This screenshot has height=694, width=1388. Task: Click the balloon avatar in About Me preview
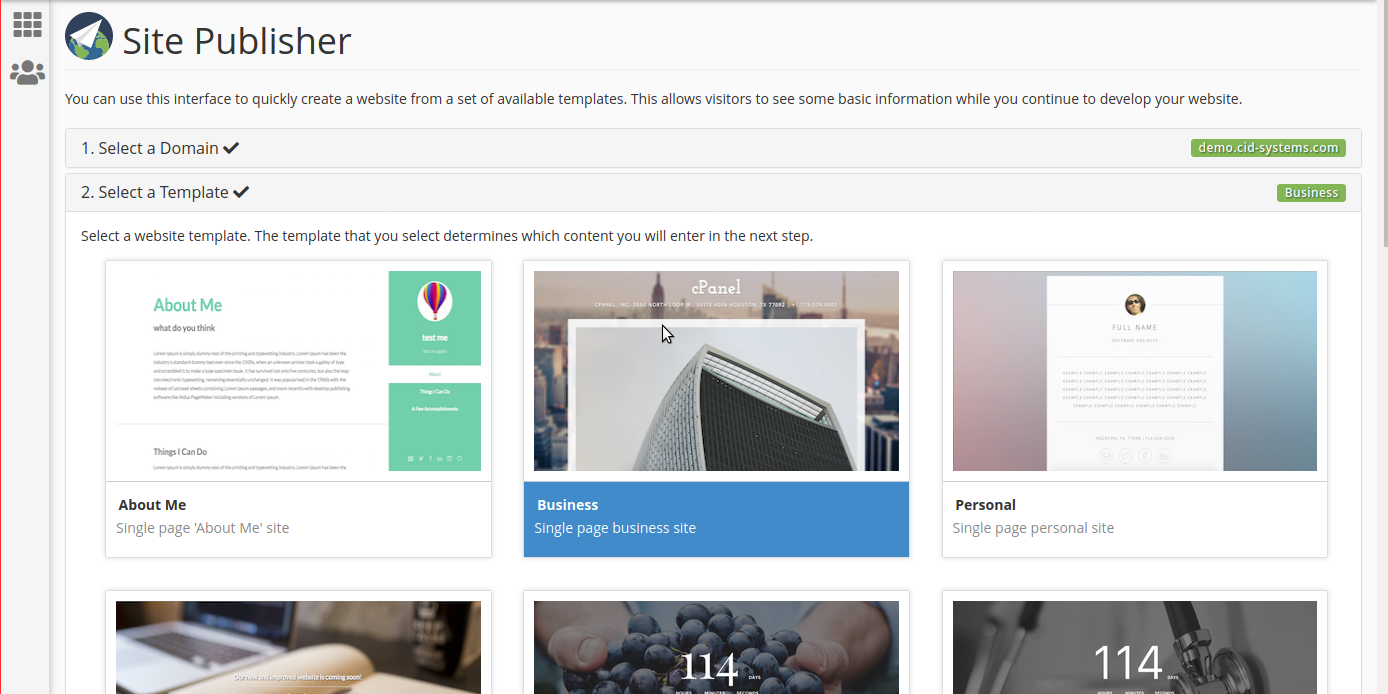tap(434, 300)
